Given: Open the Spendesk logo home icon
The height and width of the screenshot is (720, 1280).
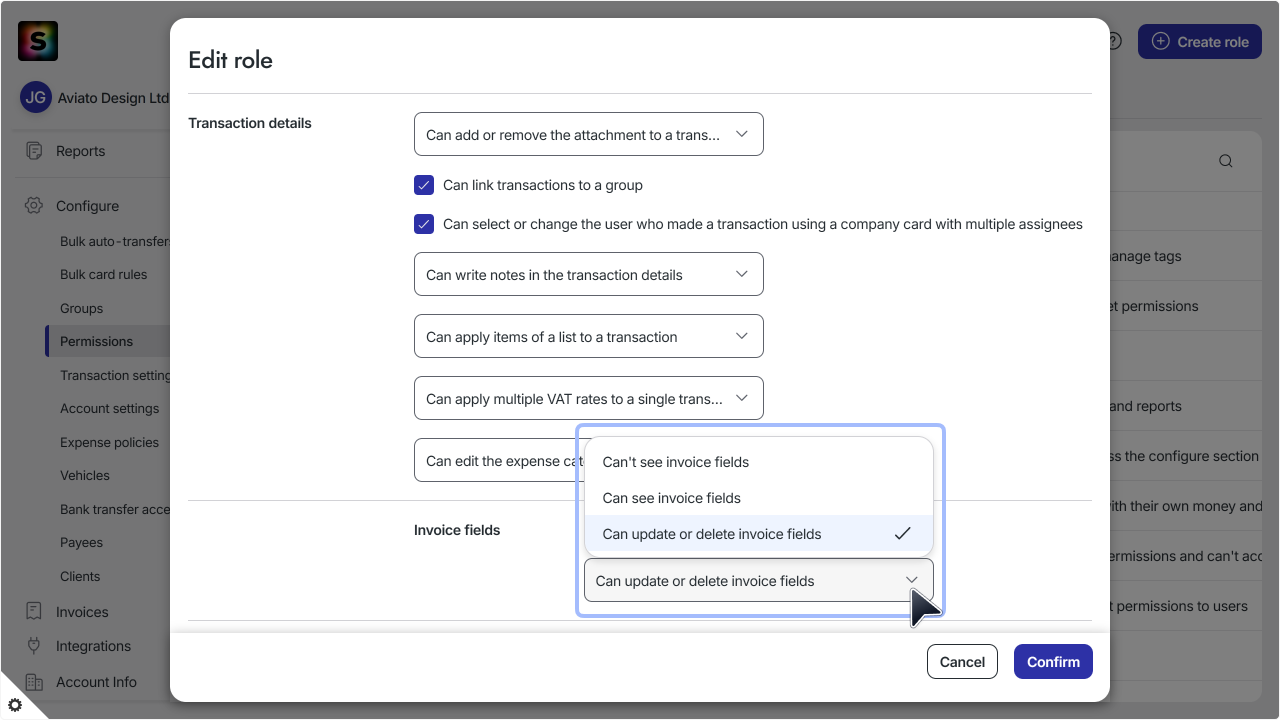Looking at the screenshot, I should click(x=38, y=41).
